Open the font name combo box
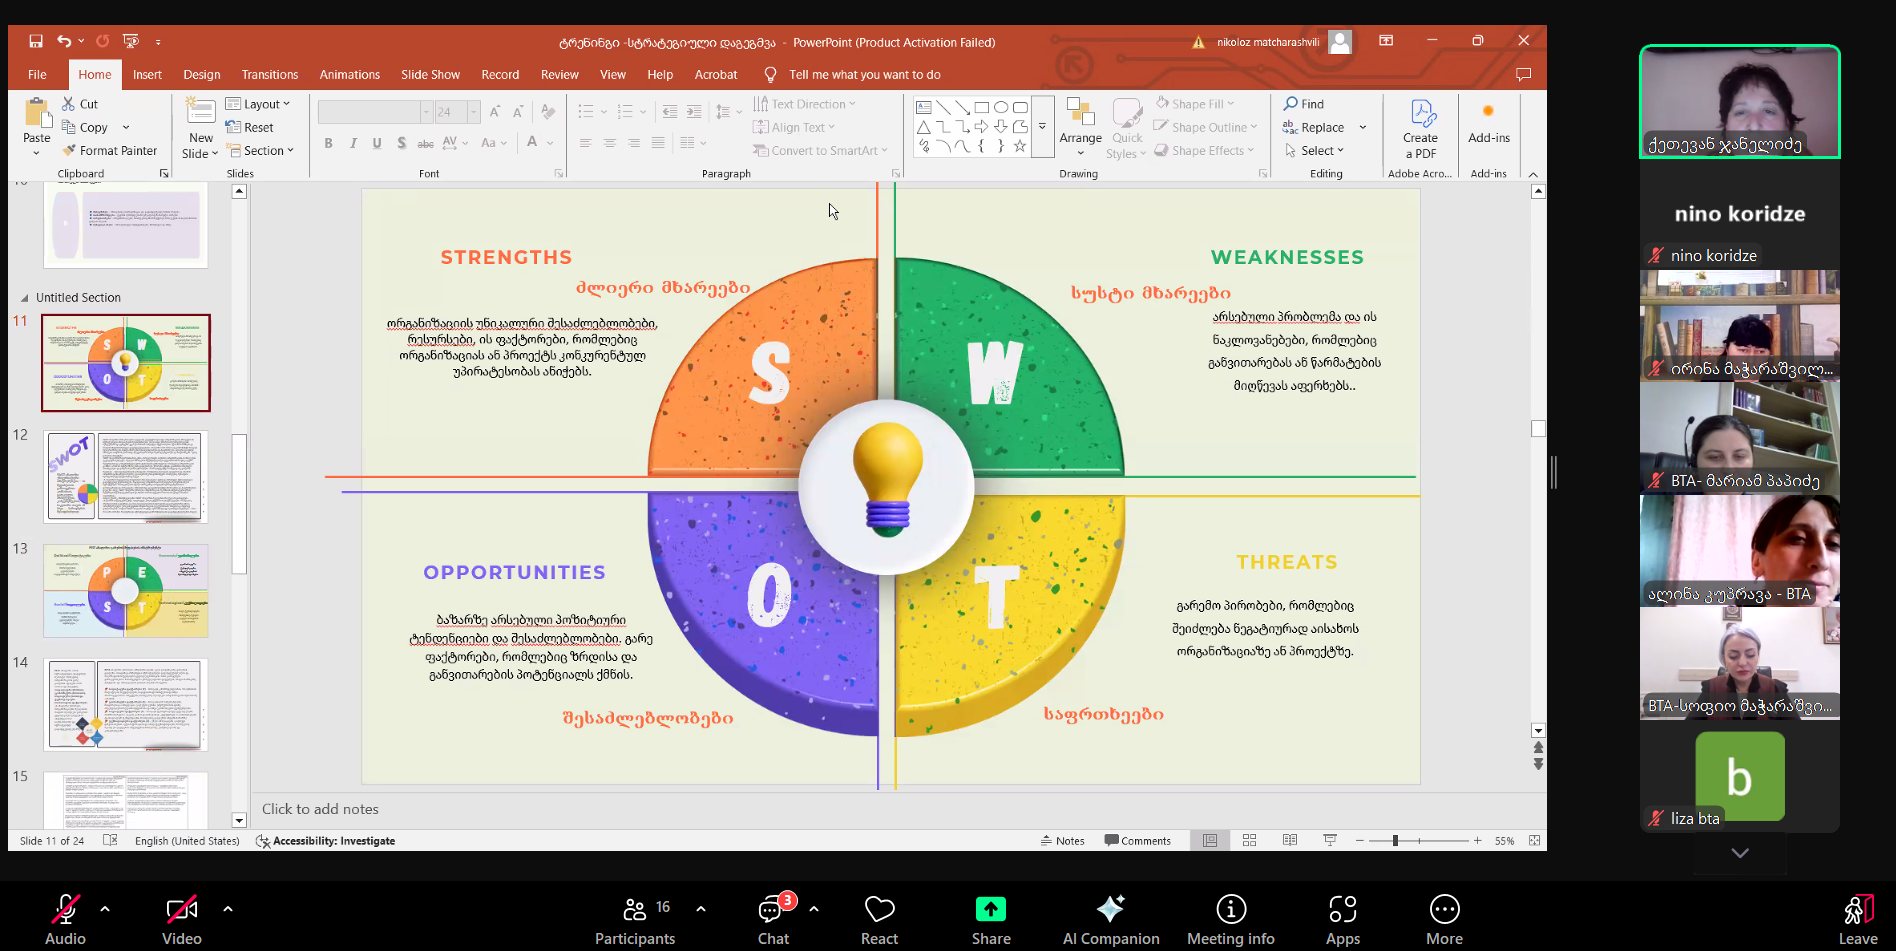1896x951 pixels. pyautogui.click(x=374, y=112)
